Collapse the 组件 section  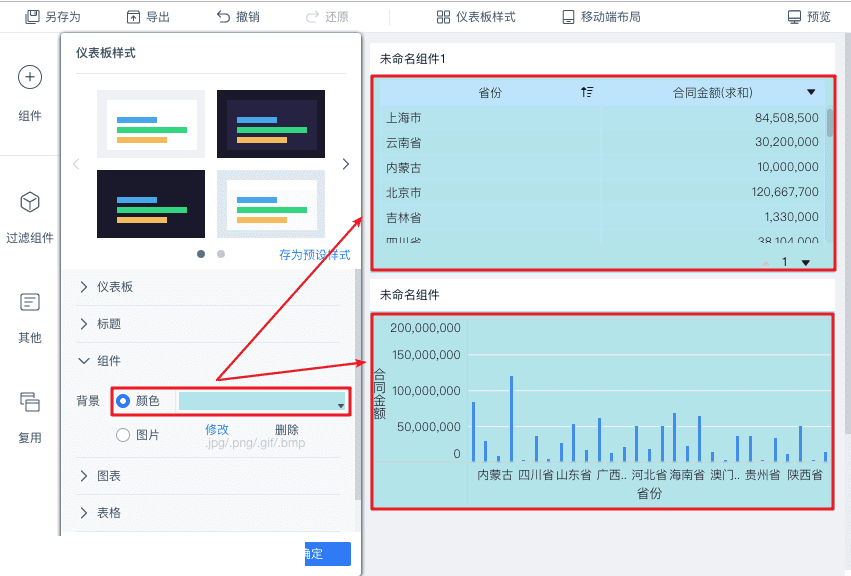(84, 360)
